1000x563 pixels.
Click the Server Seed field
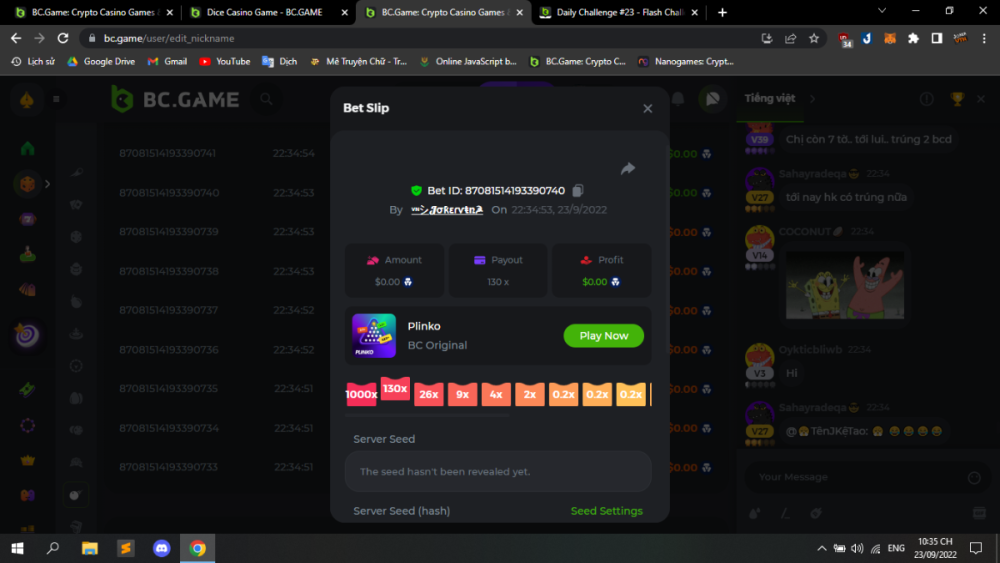[x=498, y=471]
